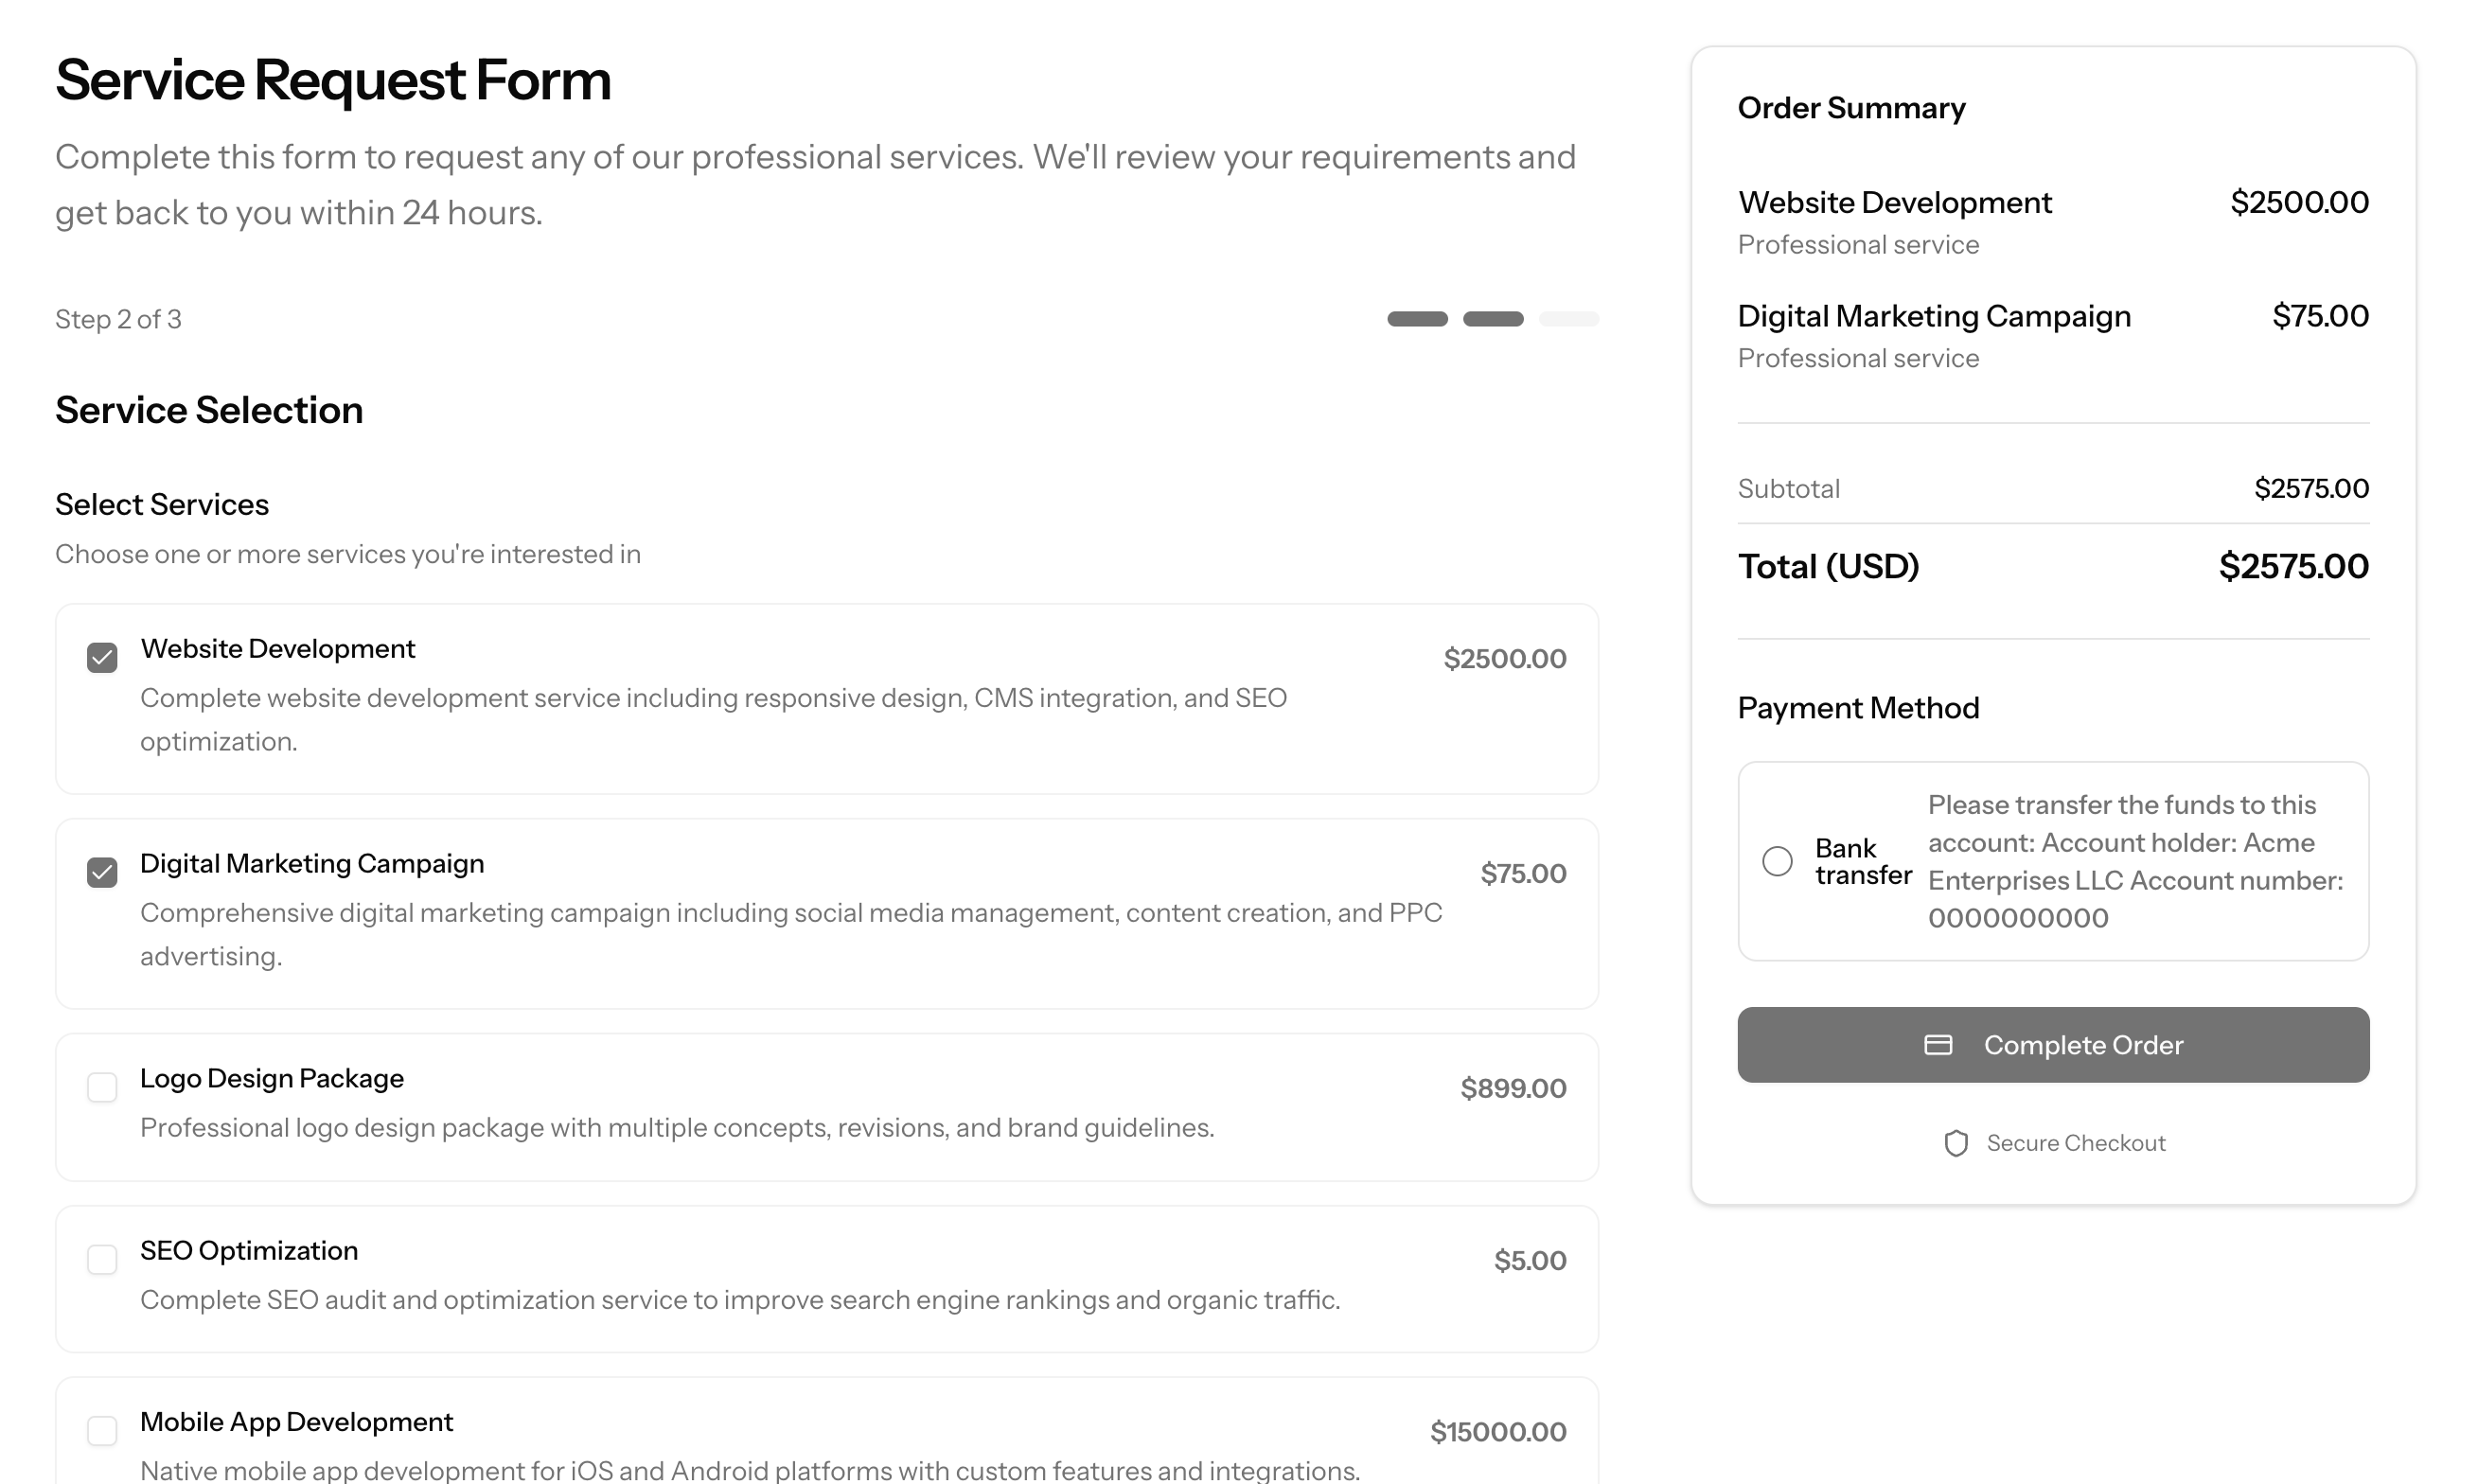Click the Digital Marketing Campaign service title

click(312, 864)
